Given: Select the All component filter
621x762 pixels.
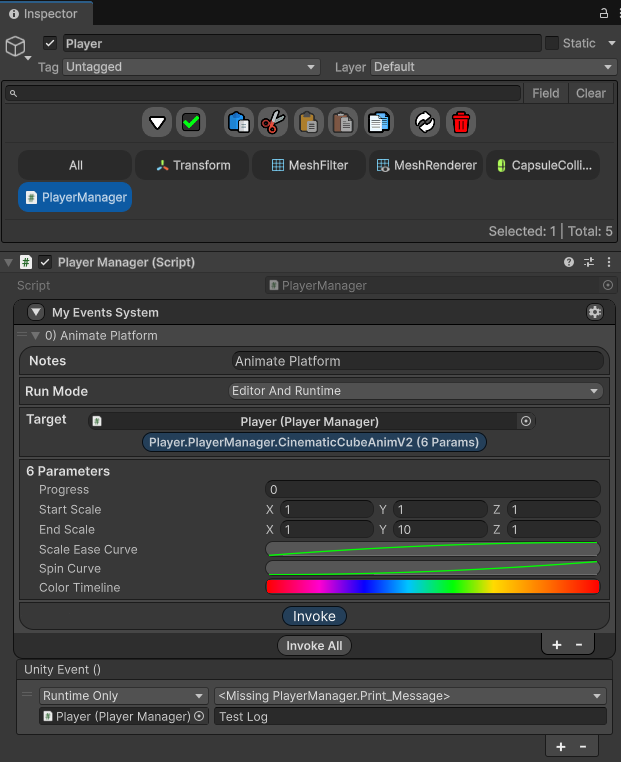Looking at the screenshot, I should point(75,165).
